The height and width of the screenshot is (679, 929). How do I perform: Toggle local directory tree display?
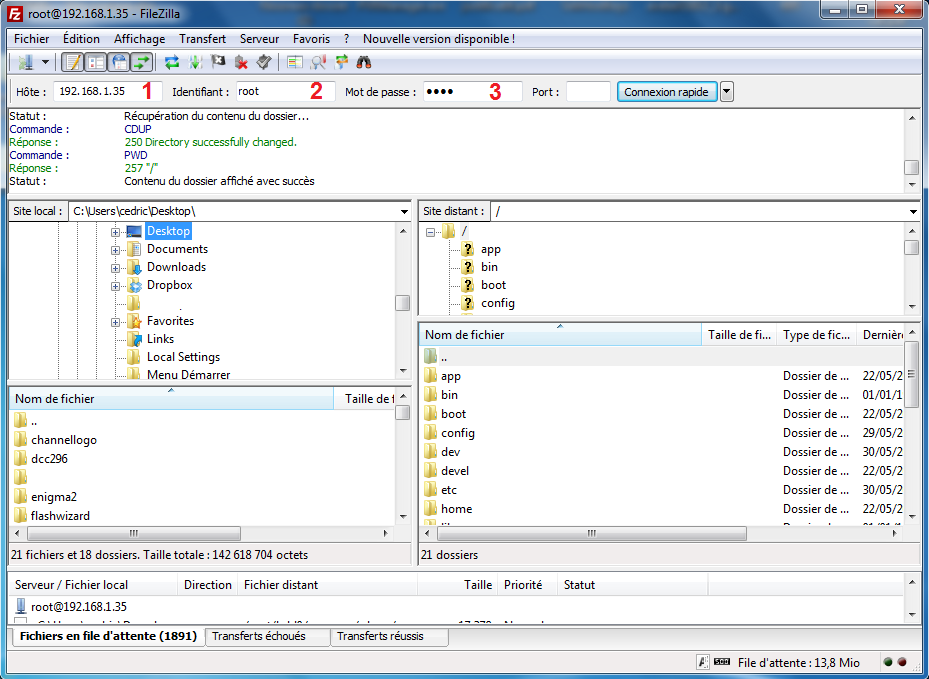96,62
